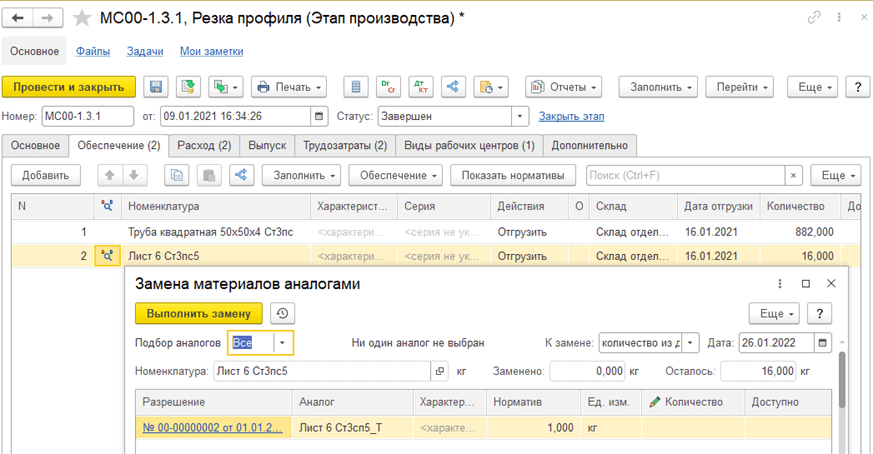Click the Выполнить замену button
873x454 pixels.
pyautogui.click(x=199, y=314)
